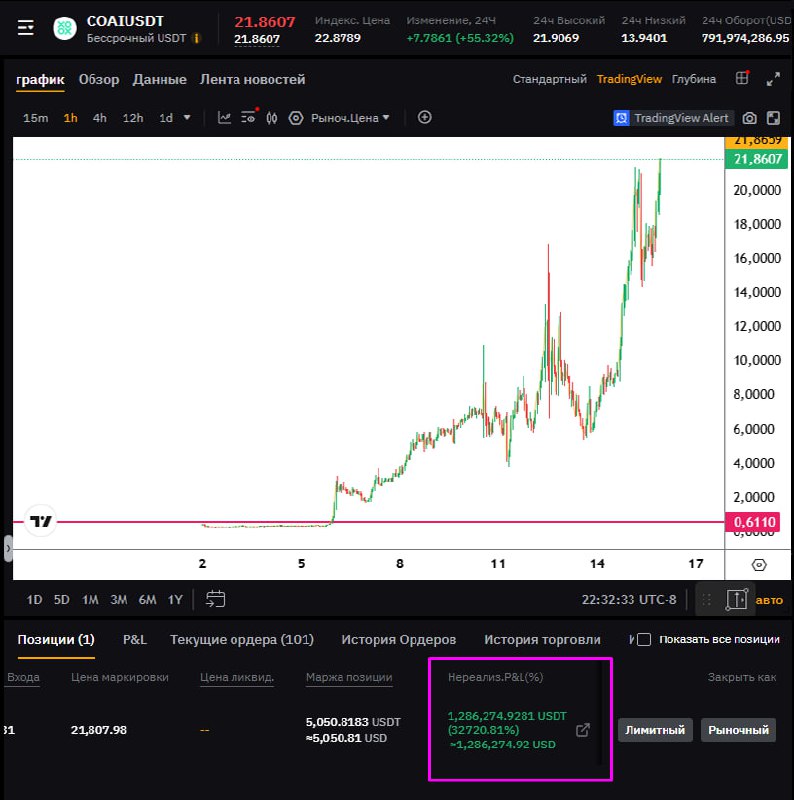Open go-to-date calendar icon
Viewport: 794px width, 800px height.
tap(215, 599)
